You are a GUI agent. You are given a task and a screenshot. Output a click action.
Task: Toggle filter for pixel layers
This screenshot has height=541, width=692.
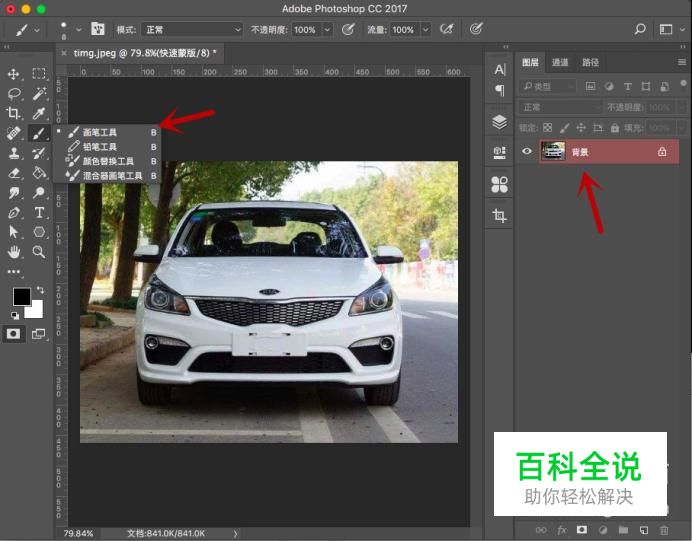point(590,86)
